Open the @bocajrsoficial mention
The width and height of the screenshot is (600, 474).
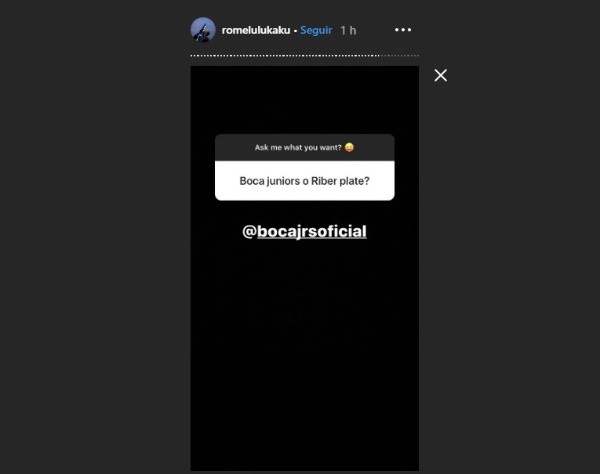click(305, 231)
